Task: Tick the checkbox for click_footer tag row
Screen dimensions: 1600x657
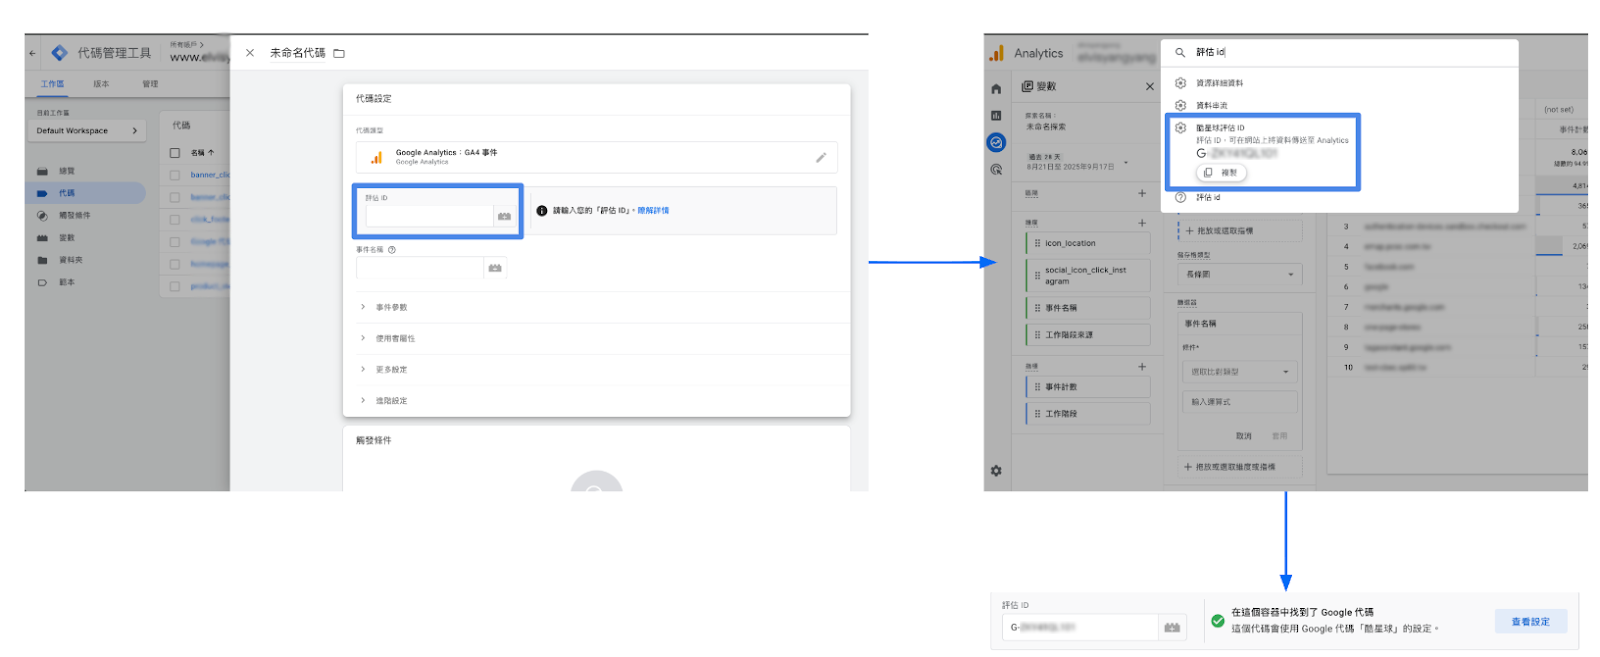Action: pos(175,219)
